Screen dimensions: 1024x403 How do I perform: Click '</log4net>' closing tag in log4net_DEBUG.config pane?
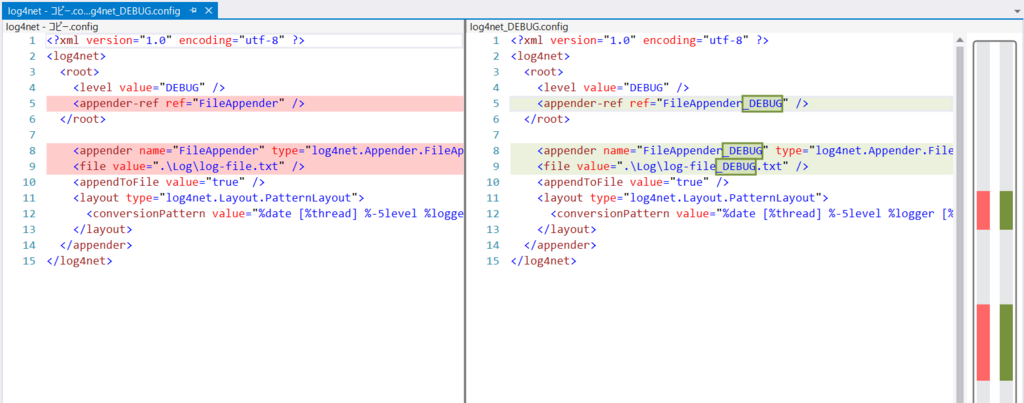pos(544,261)
